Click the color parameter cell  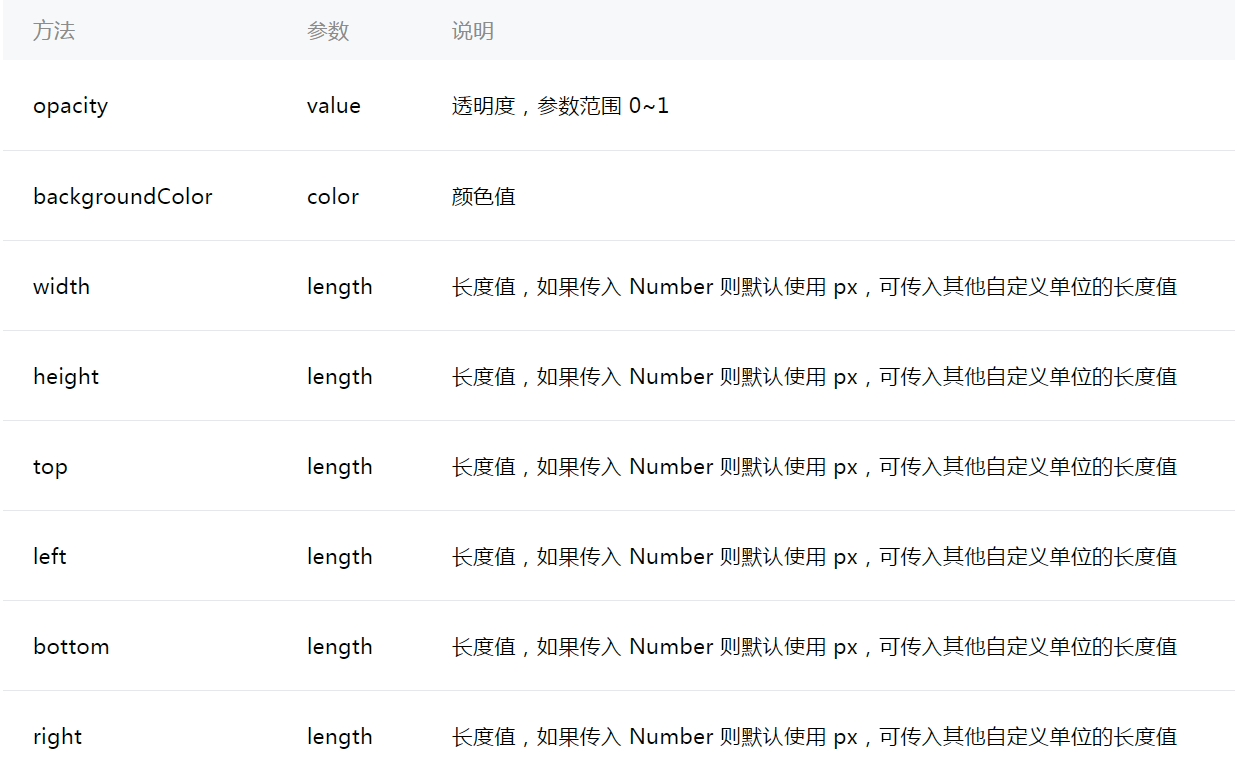[x=332, y=196]
